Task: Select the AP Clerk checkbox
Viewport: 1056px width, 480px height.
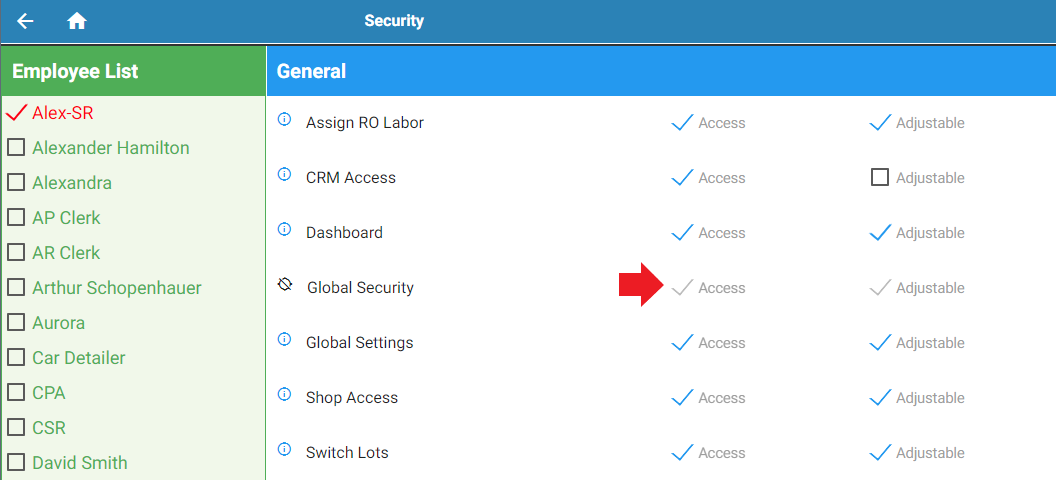Action: 16,217
